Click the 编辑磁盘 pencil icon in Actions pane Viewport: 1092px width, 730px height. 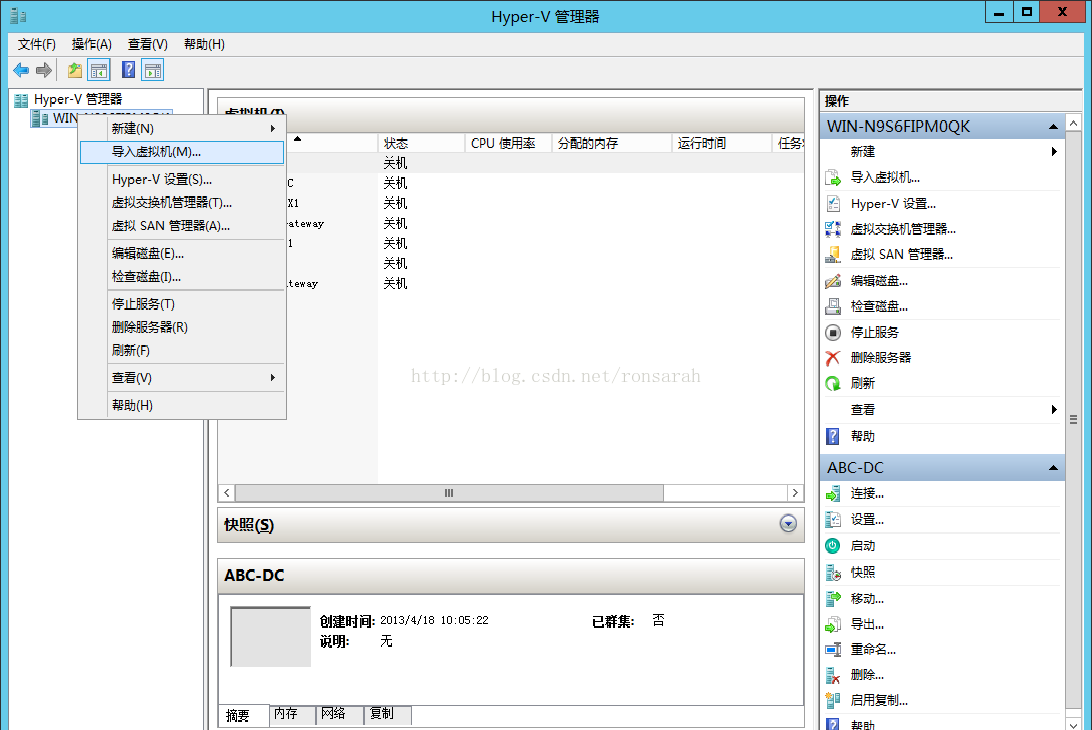(x=833, y=281)
